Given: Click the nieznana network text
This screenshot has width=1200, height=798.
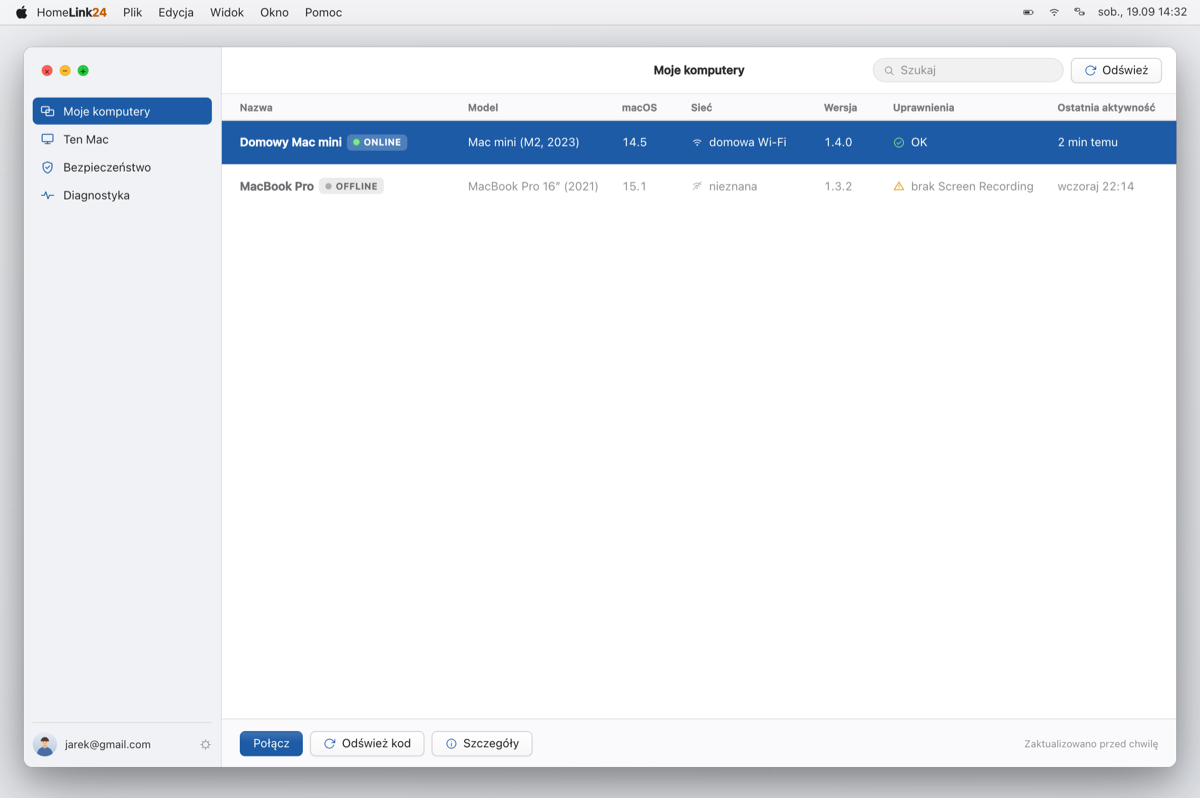Looking at the screenshot, I should [x=733, y=186].
